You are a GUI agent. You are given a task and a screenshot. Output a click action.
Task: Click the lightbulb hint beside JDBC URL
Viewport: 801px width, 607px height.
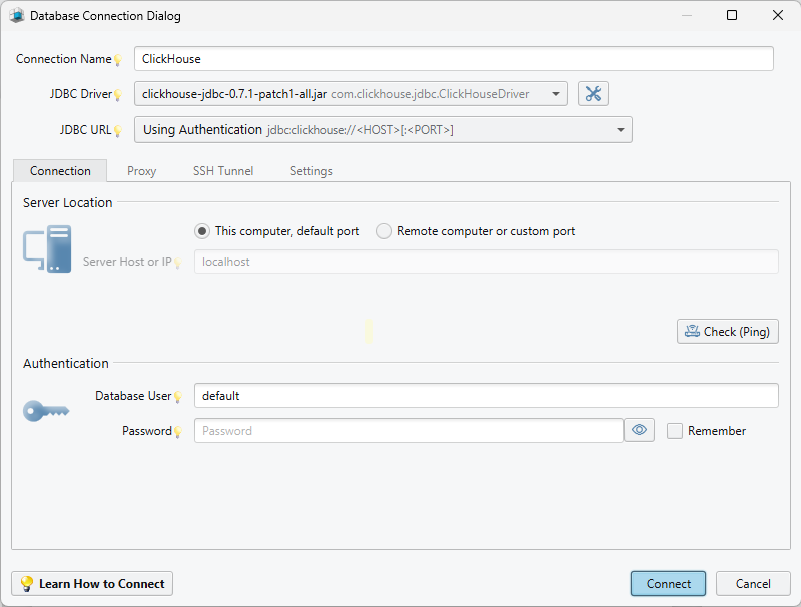click(x=117, y=130)
